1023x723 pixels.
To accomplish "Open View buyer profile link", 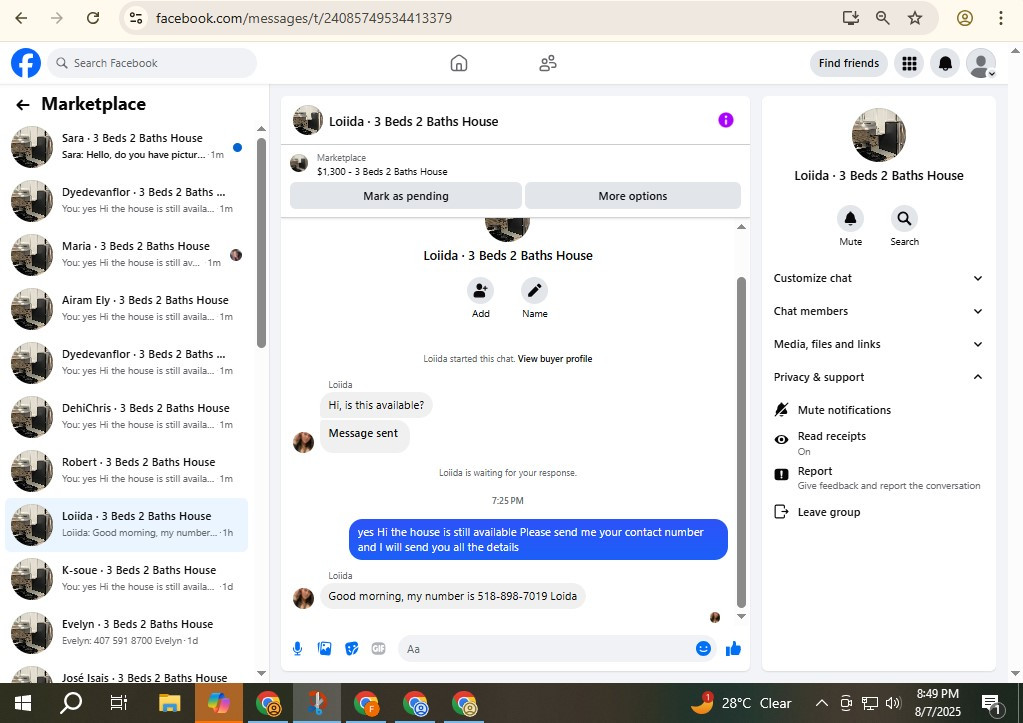I will pos(555,359).
